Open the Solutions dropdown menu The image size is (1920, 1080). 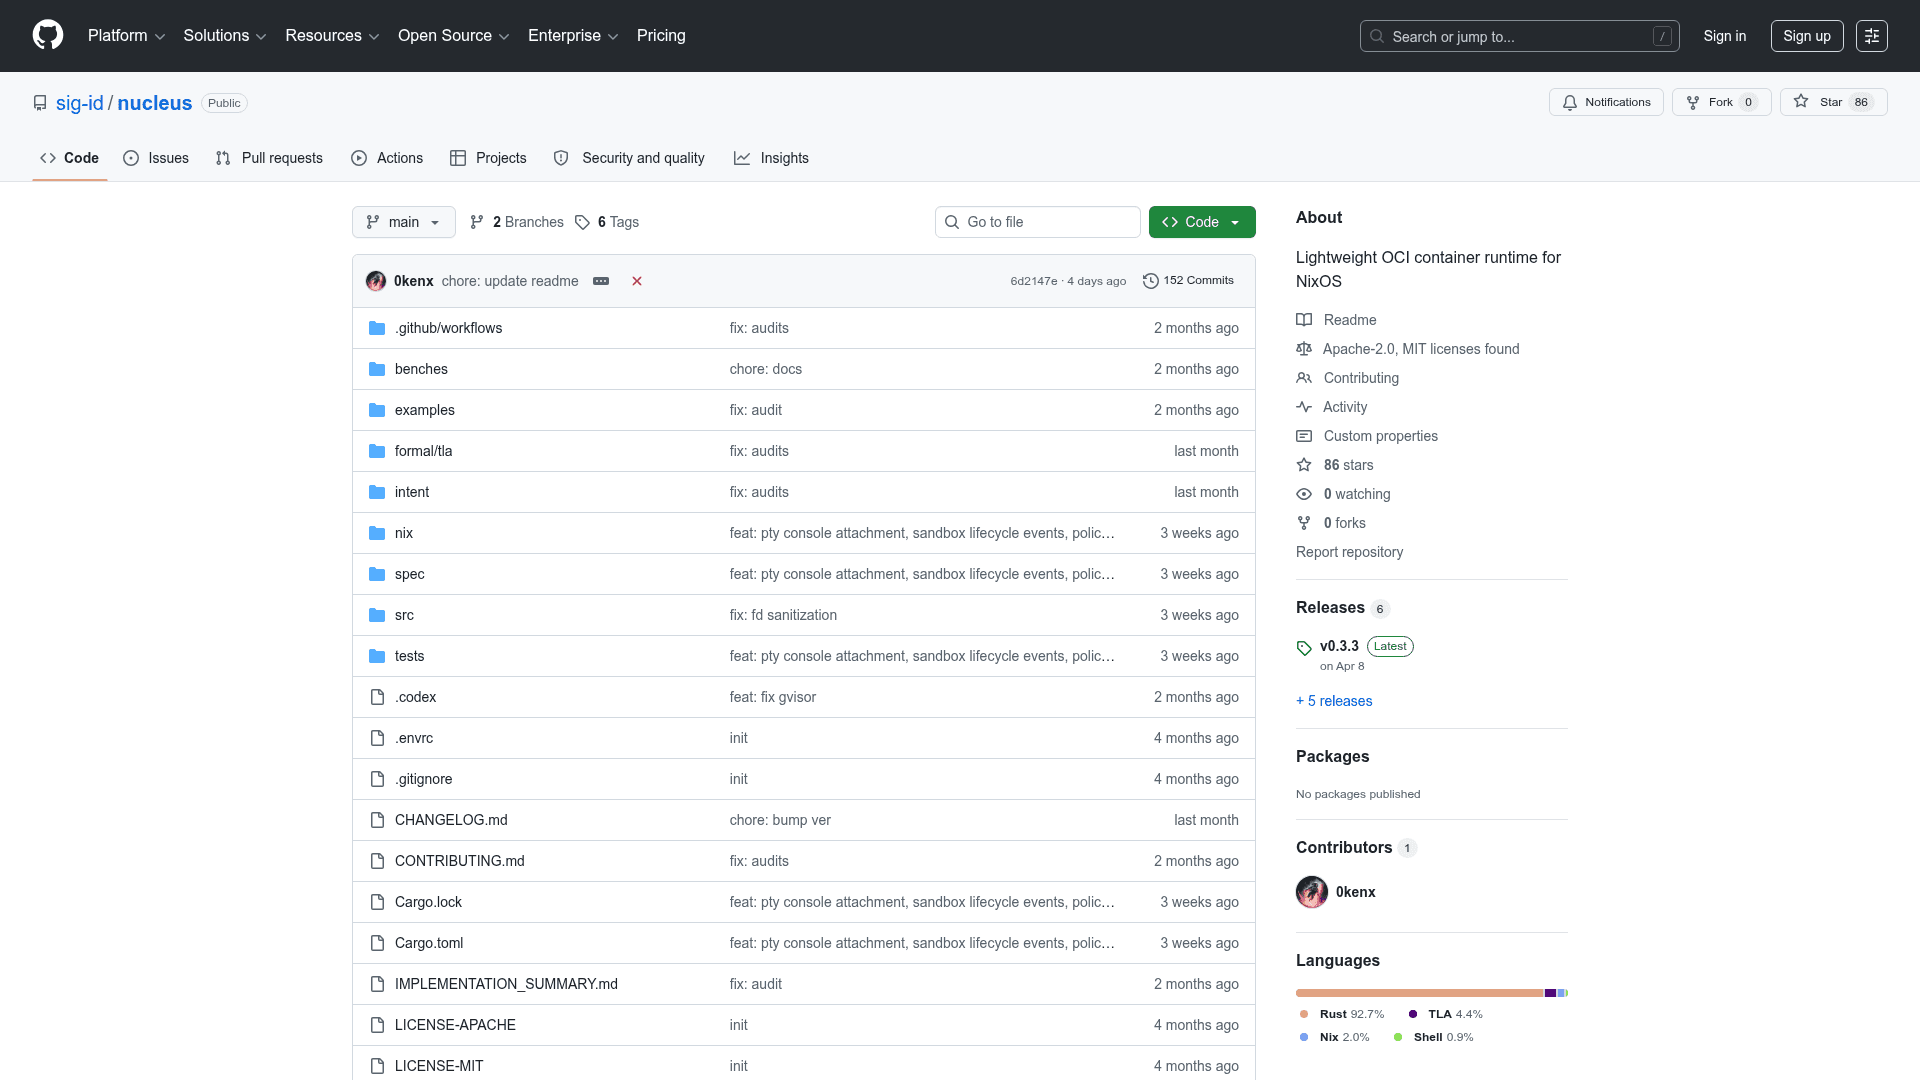point(225,36)
